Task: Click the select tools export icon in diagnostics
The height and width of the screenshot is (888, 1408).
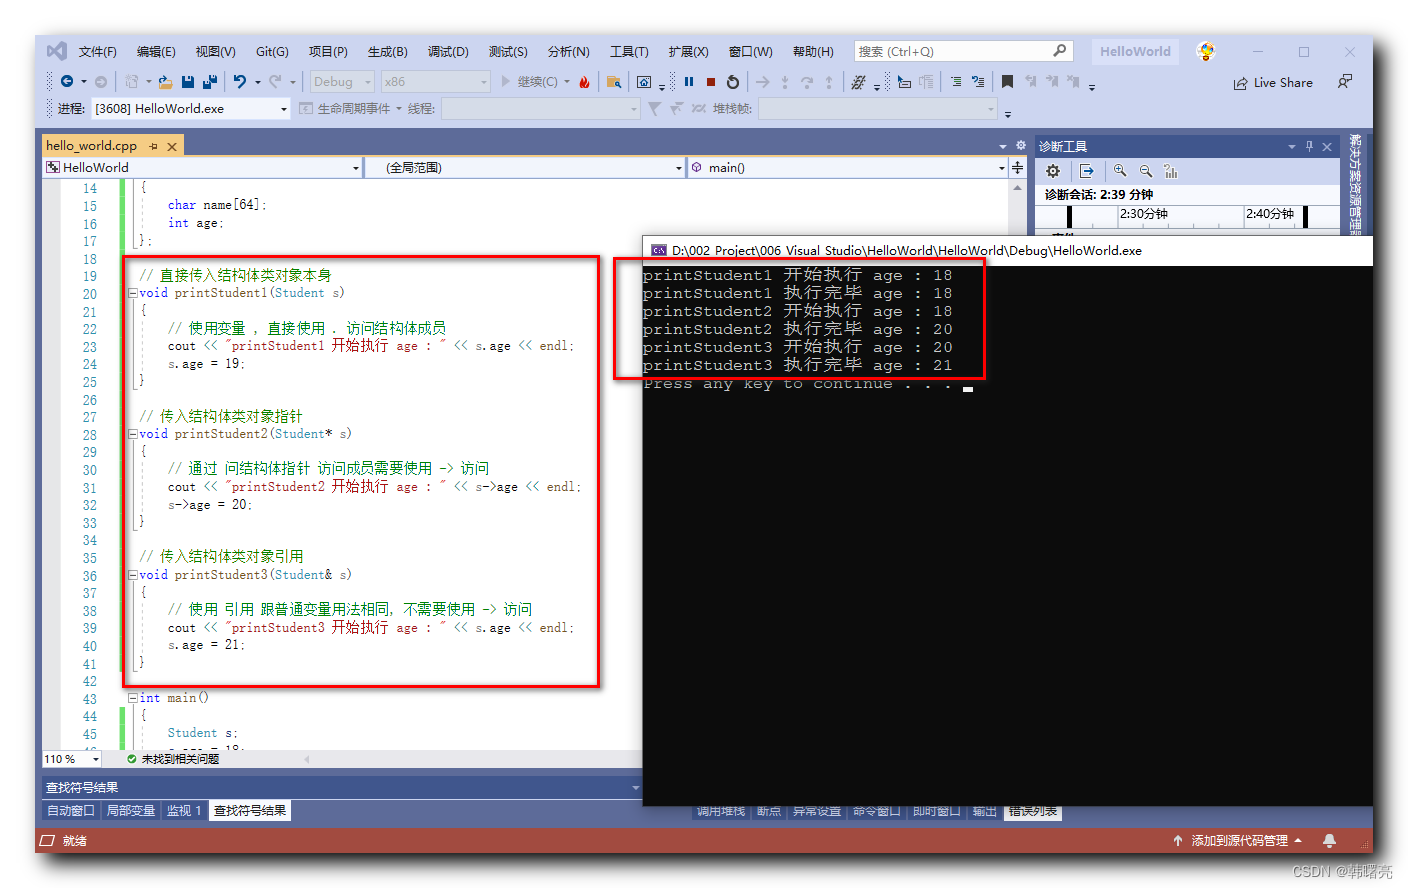Action: tap(1087, 171)
